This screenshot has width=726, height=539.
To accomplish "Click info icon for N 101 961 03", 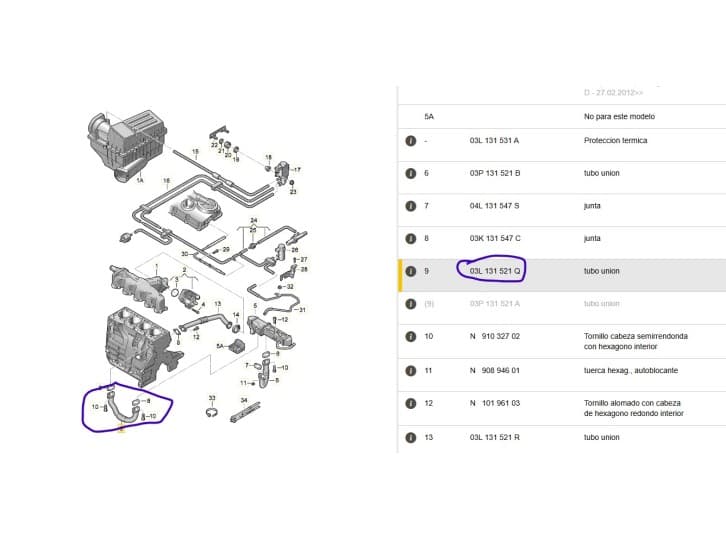I will (411, 403).
